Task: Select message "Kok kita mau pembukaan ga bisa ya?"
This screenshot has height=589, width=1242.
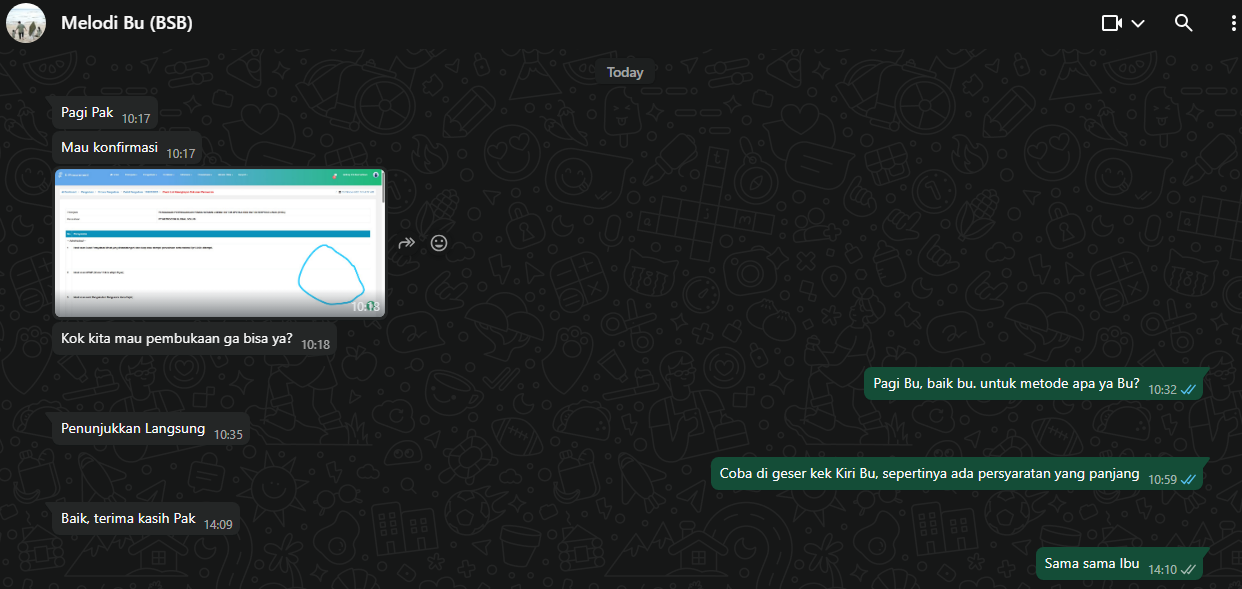Action: coord(195,340)
